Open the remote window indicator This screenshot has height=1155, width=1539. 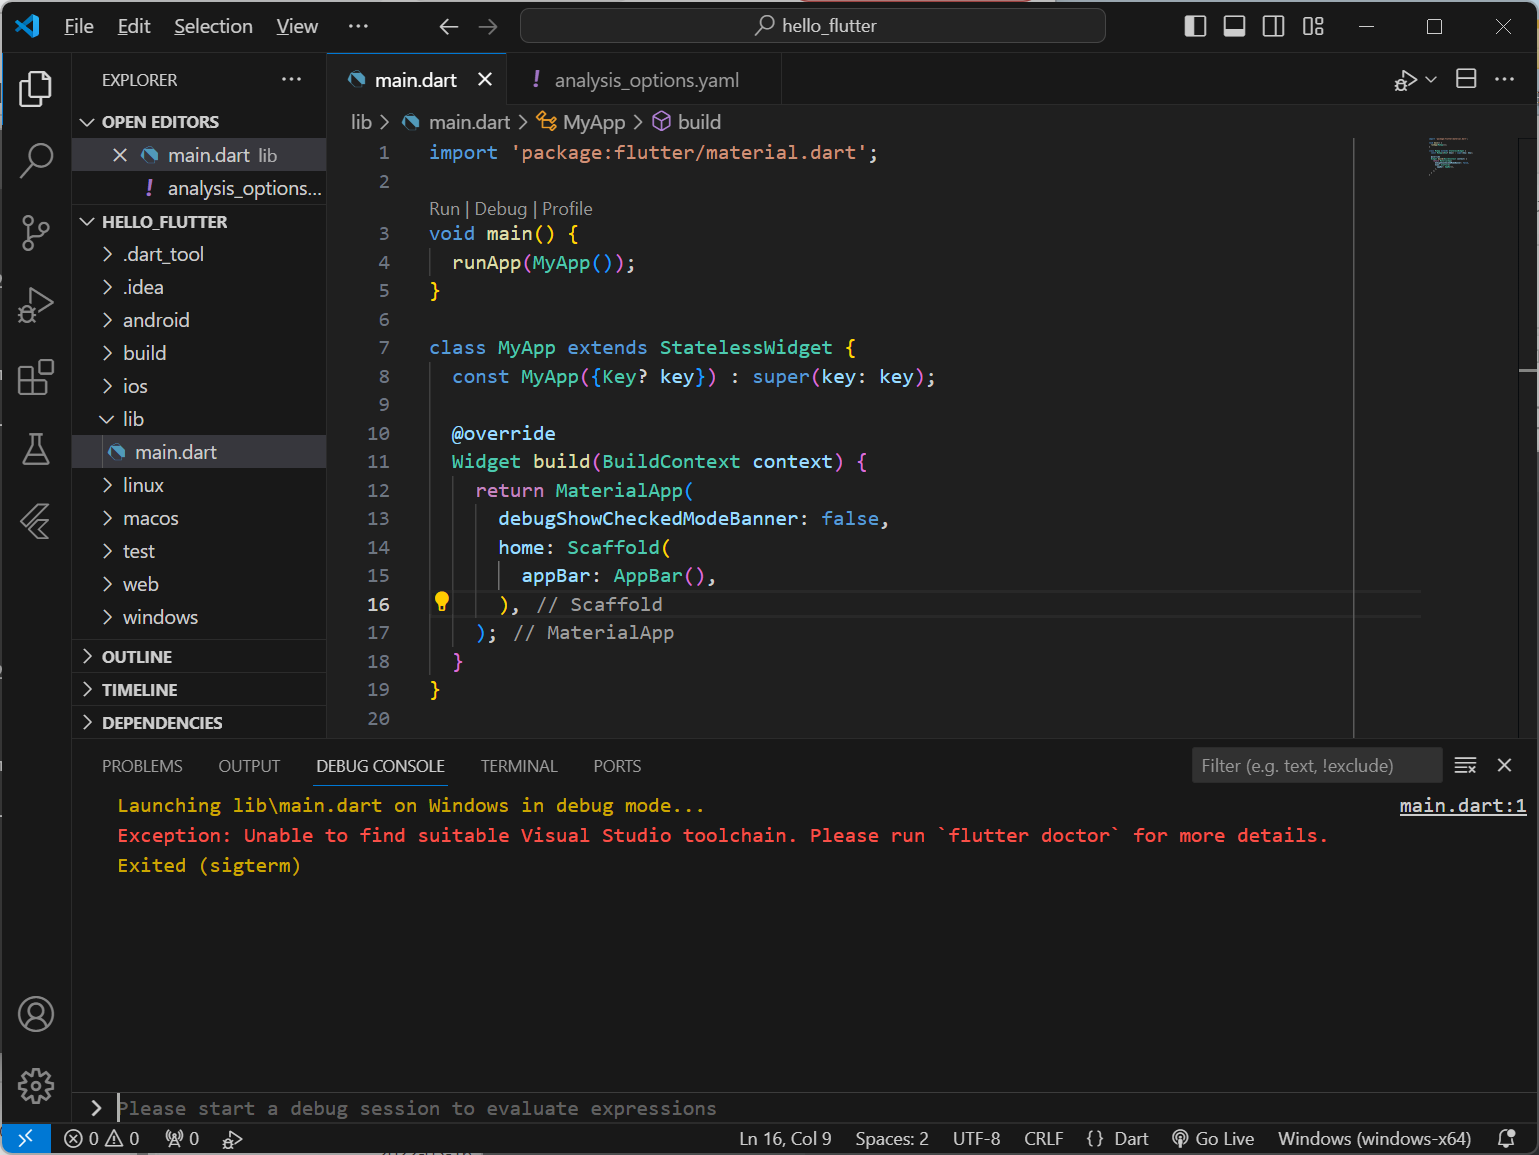pos(26,1138)
